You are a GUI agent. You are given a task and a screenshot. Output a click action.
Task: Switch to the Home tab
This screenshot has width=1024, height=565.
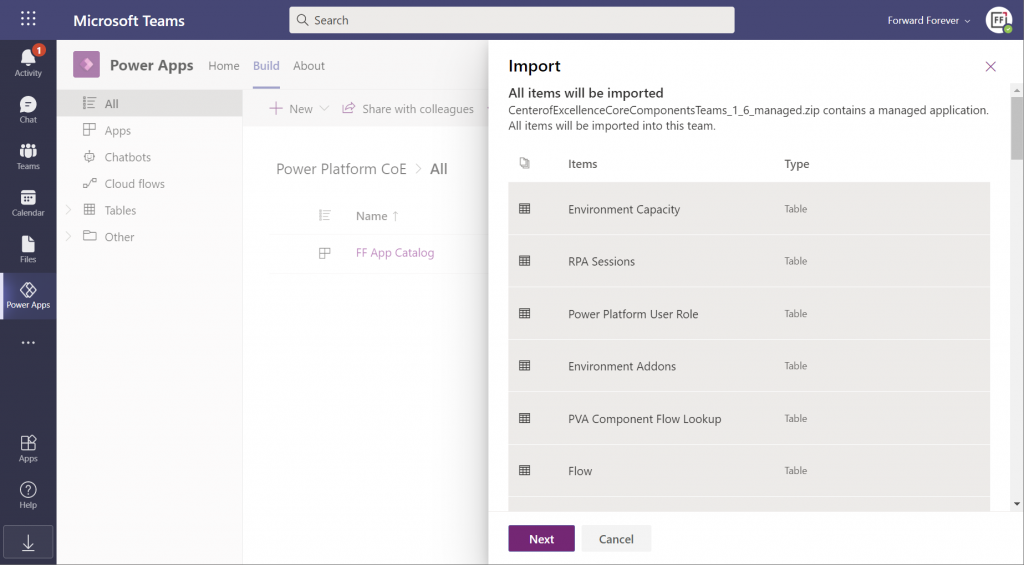[x=223, y=65]
